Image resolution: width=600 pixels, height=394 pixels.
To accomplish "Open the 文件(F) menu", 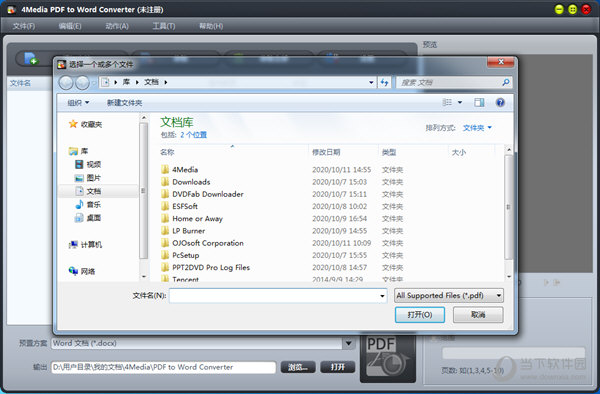I will point(24,26).
